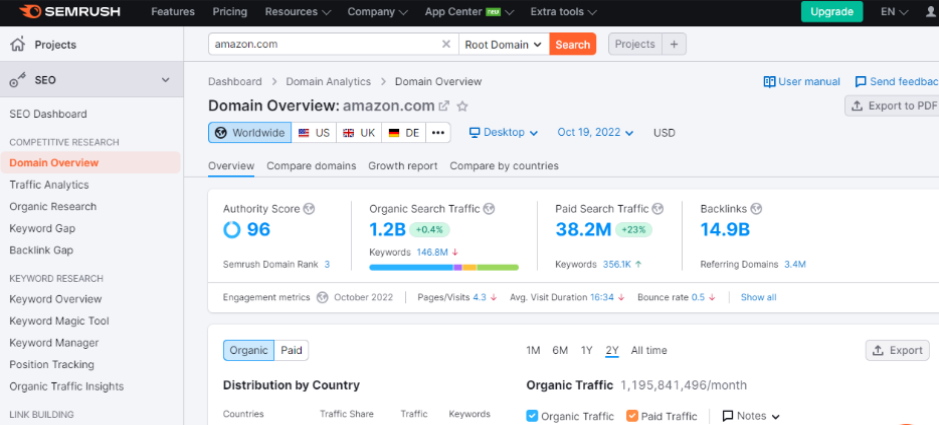Select the 1Y time range
Image resolution: width=939 pixels, height=425 pixels.
[x=587, y=350]
